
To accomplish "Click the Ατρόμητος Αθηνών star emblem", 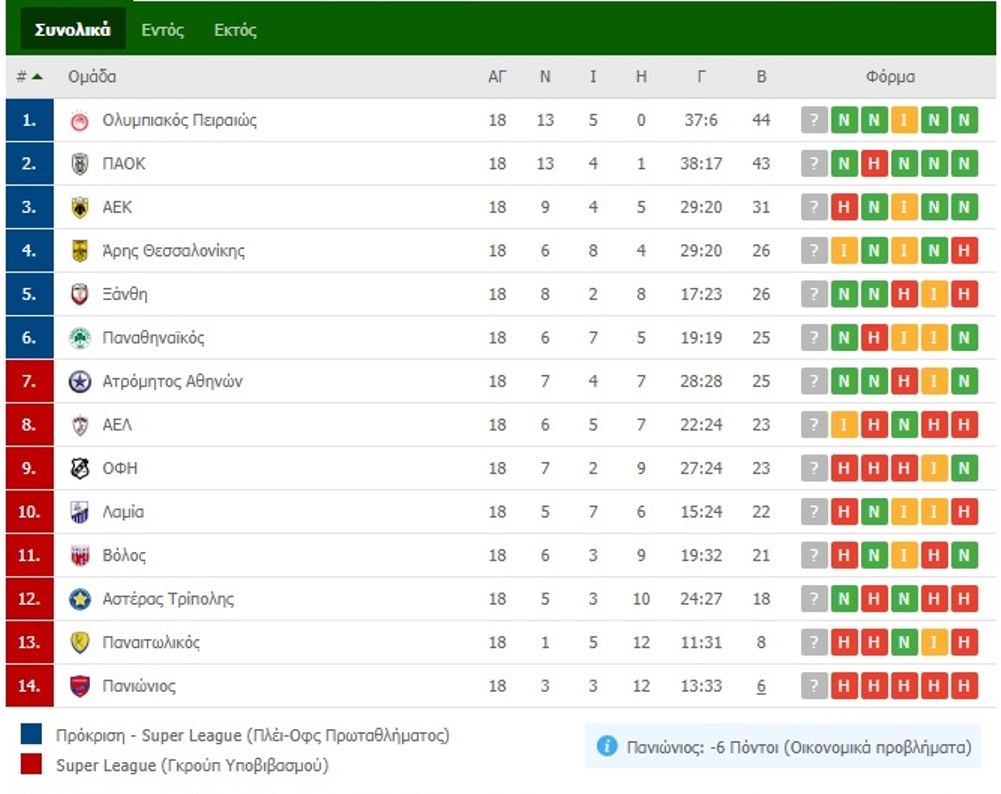I will coord(80,382).
